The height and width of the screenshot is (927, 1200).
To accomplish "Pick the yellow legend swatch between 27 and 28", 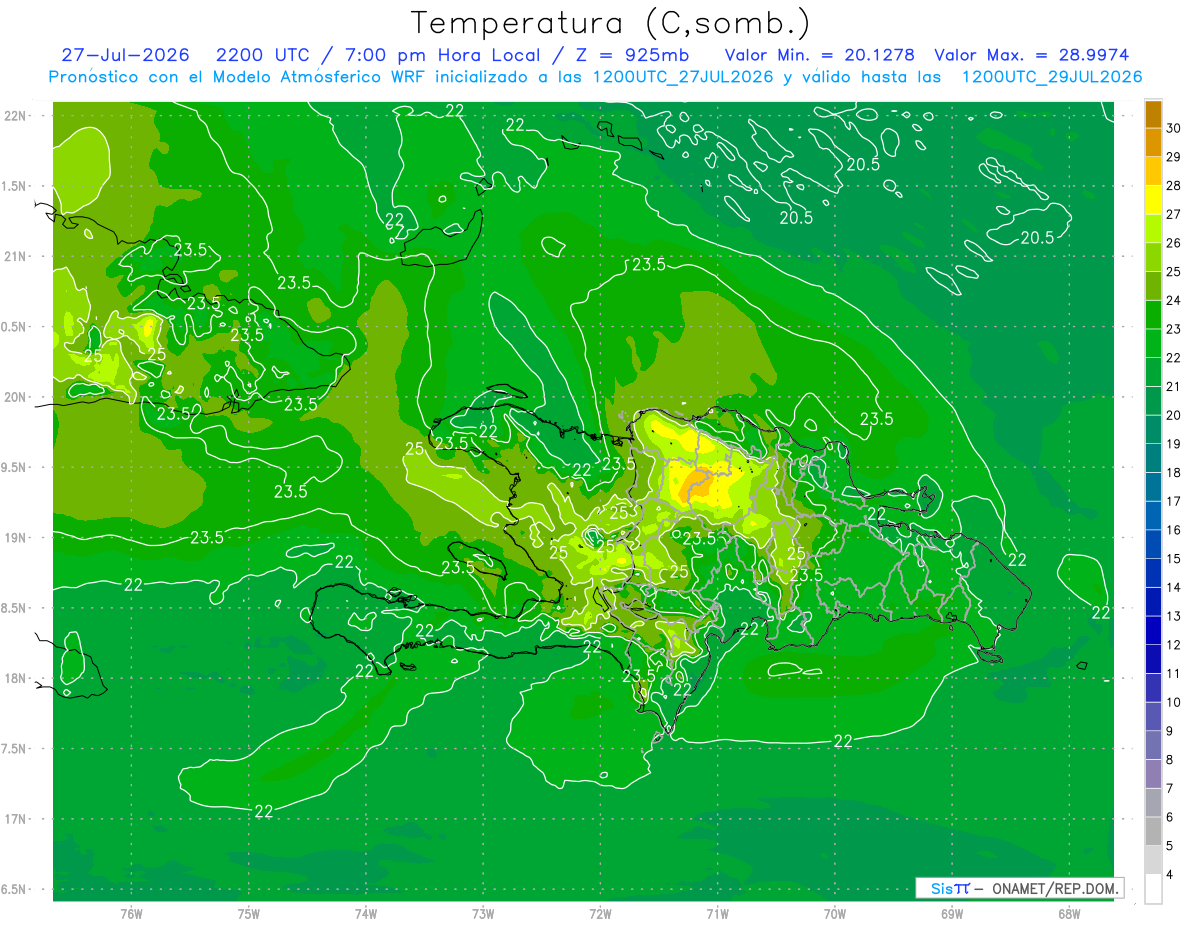I will point(1153,200).
